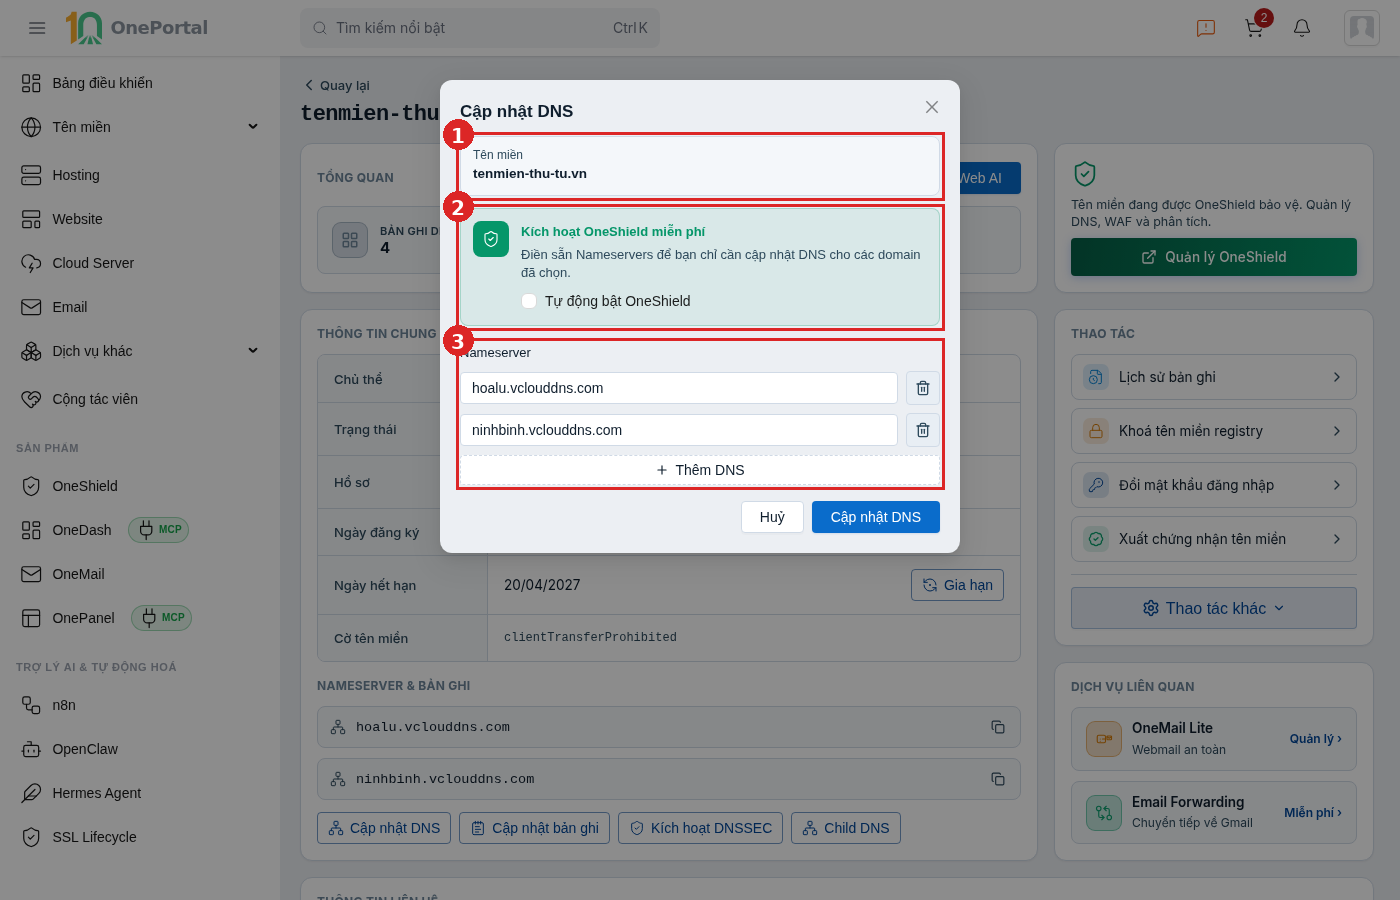Open notifications bell icon
This screenshot has width=1400, height=900.
(1302, 28)
